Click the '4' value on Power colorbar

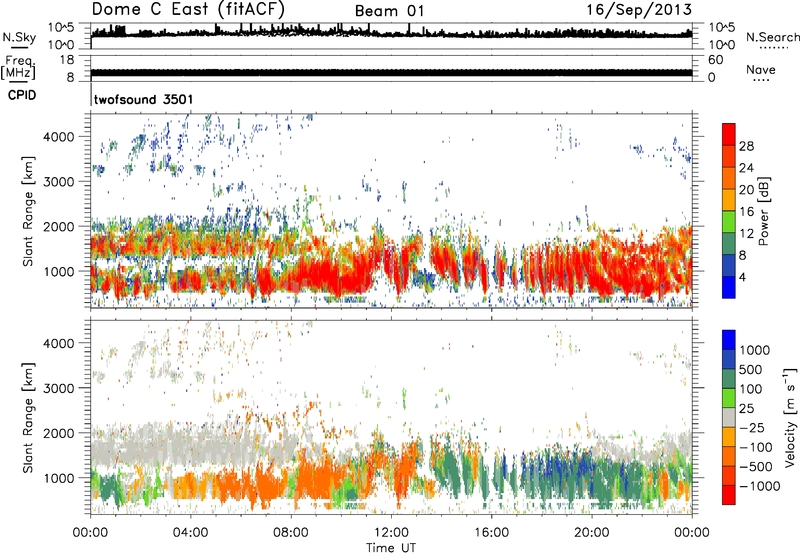pyautogui.click(x=742, y=277)
